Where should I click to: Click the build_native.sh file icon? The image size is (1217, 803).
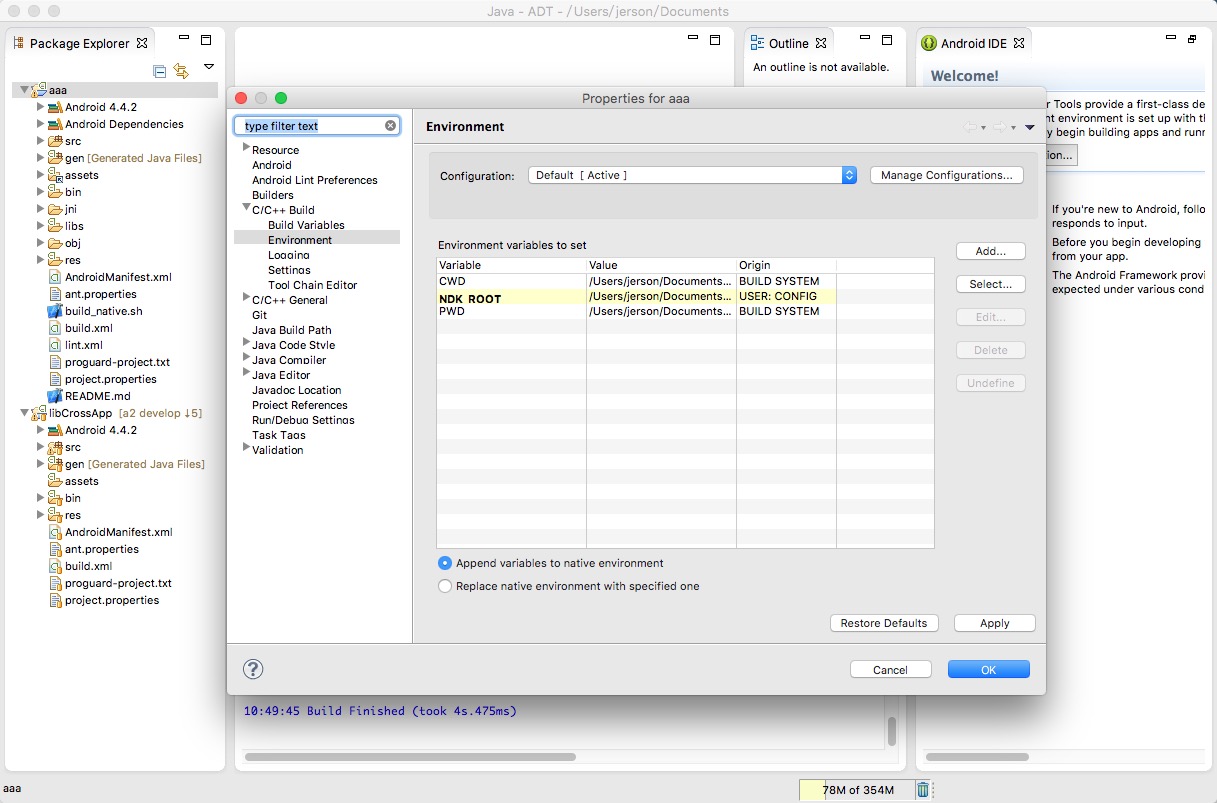[55, 311]
